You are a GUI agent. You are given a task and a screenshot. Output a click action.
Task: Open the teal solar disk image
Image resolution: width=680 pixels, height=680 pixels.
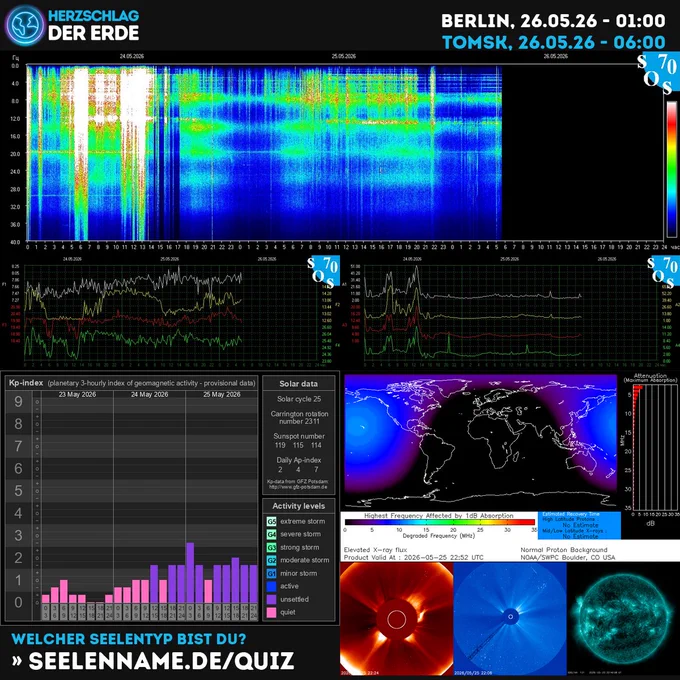point(623,619)
